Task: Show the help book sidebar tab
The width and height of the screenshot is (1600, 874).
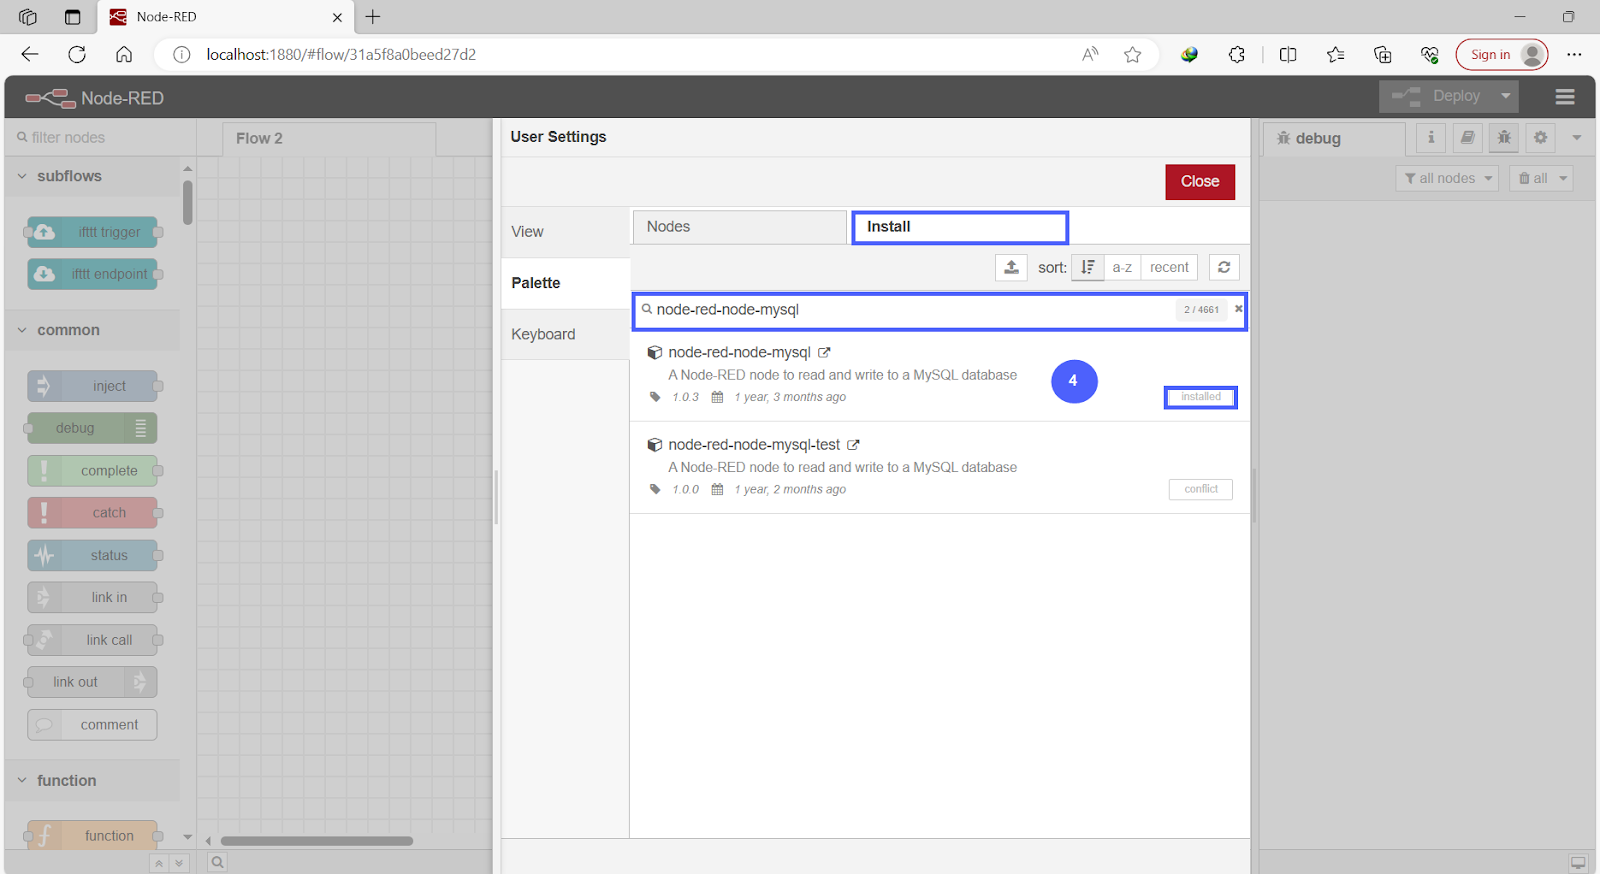Action: click(x=1467, y=137)
